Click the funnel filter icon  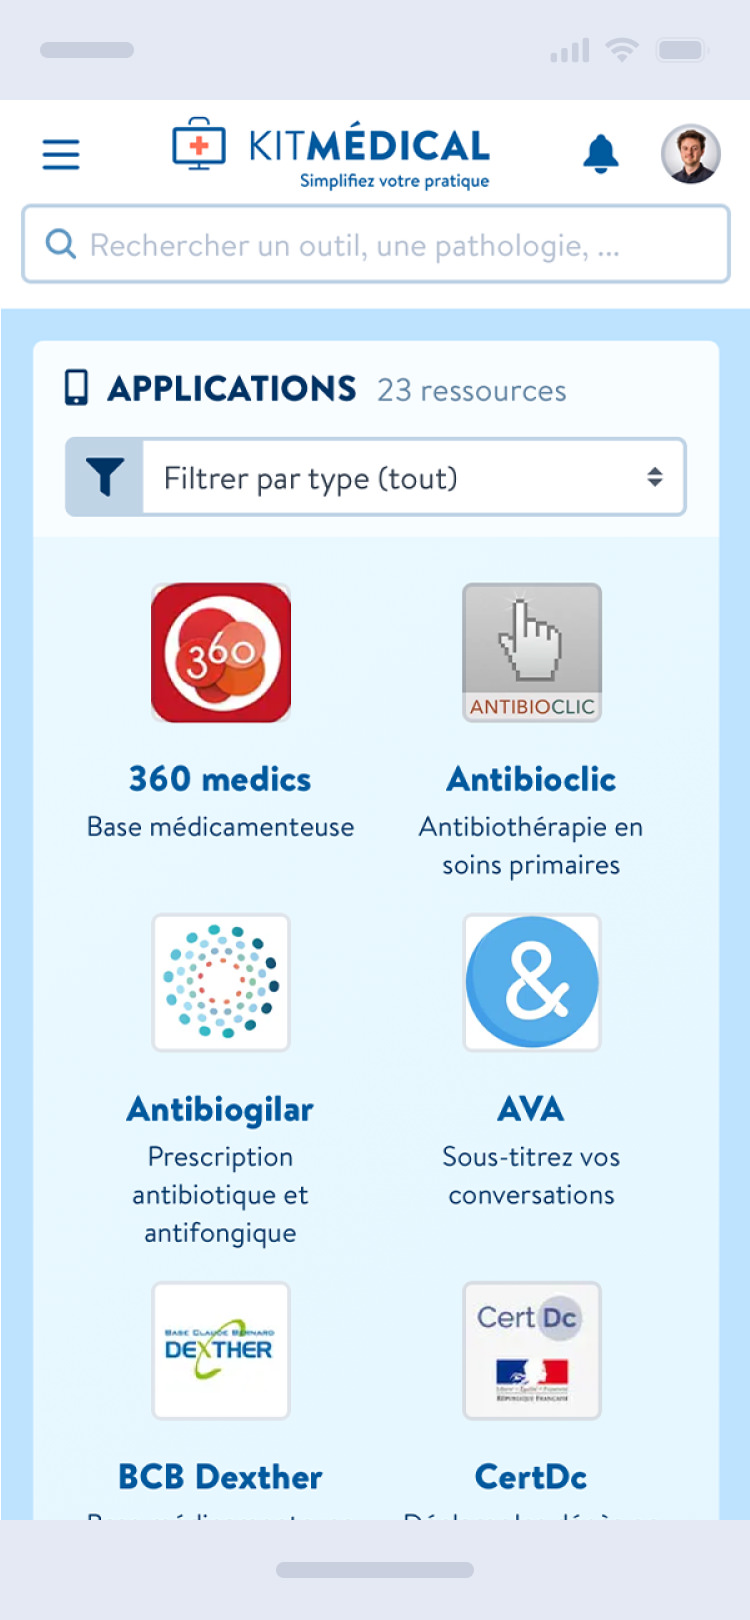(104, 477)
